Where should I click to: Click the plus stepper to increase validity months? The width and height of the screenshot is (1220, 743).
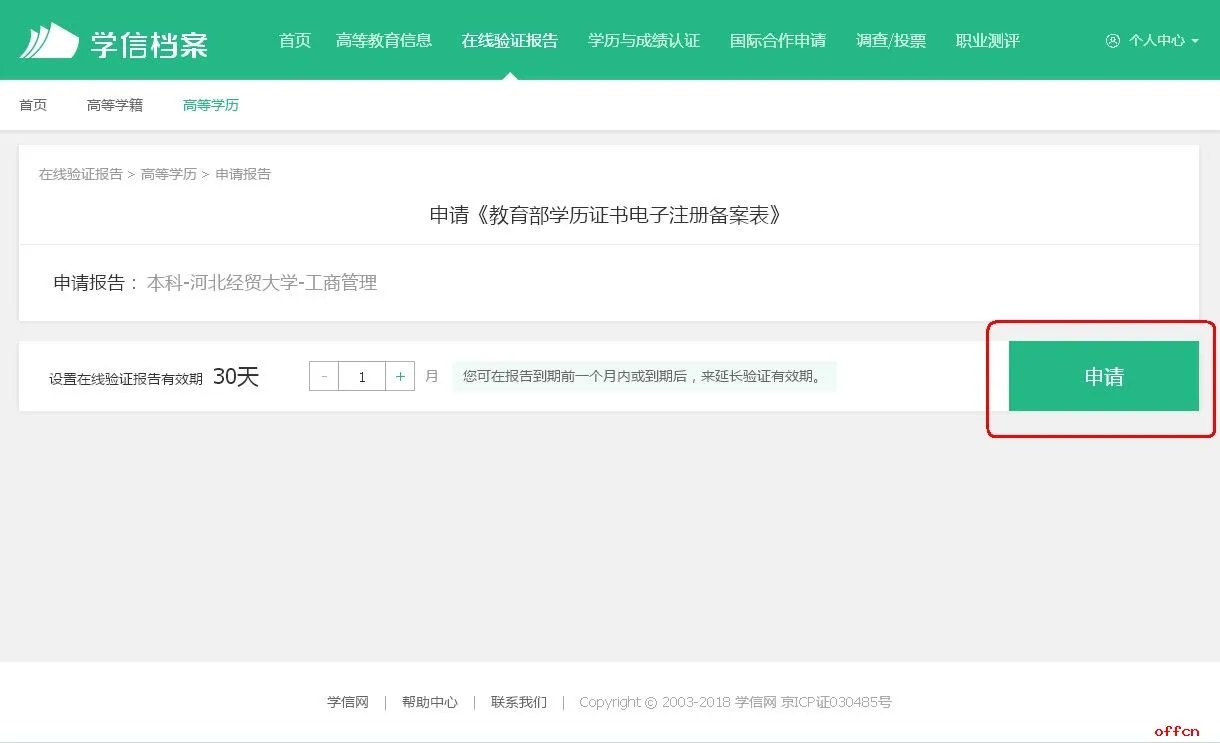(x=400, y=376)
